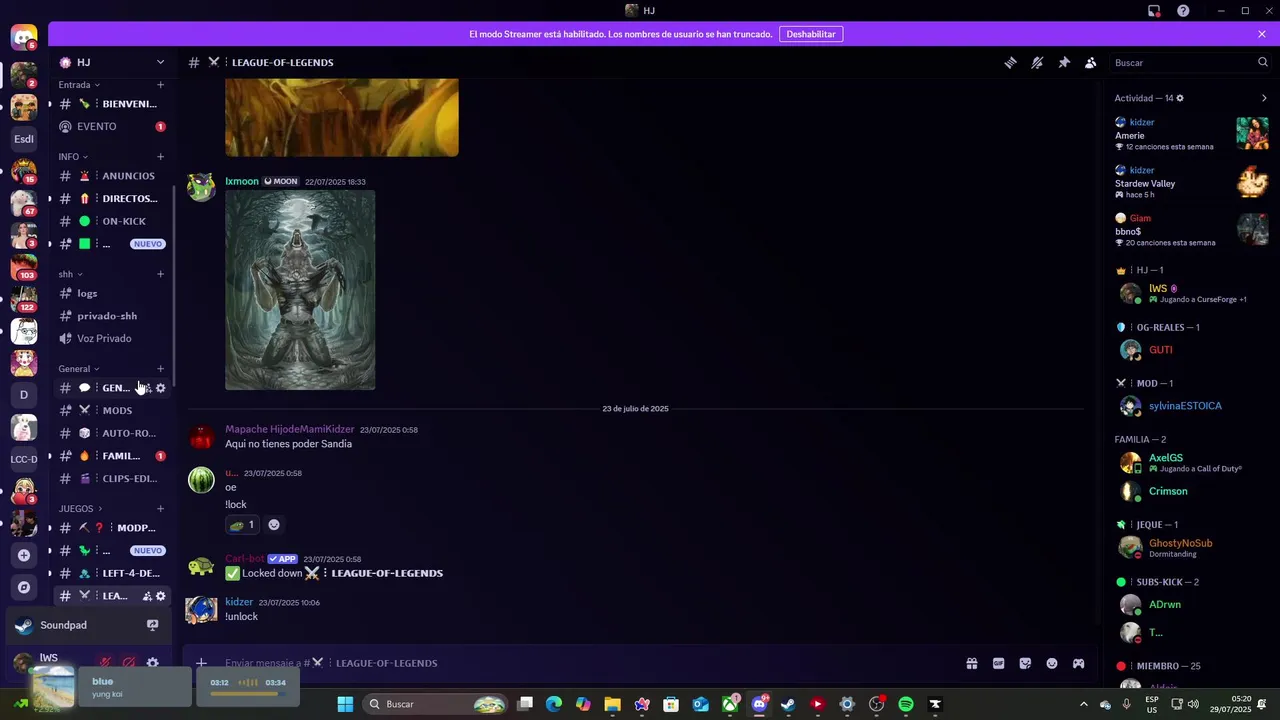1280x720 pixels.
Task: Collapse the shh category
Action: coord(70,274)
